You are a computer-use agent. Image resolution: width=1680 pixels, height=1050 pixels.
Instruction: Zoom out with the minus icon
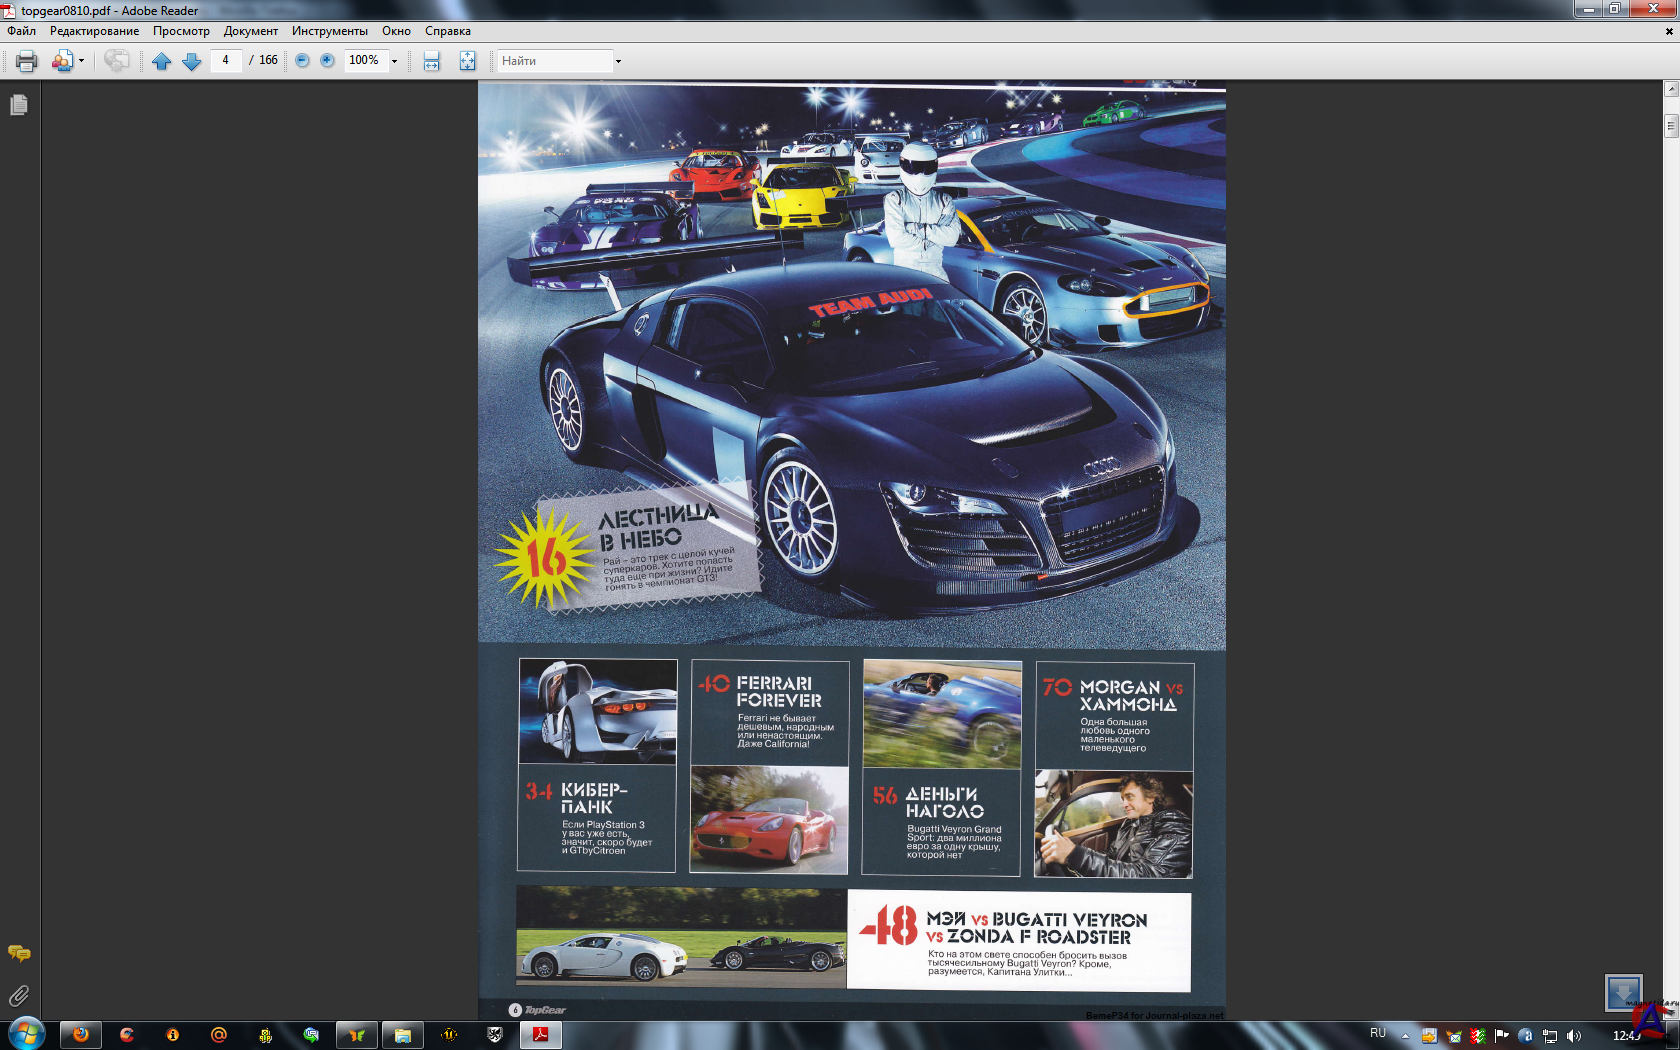(x=302, y=60)
